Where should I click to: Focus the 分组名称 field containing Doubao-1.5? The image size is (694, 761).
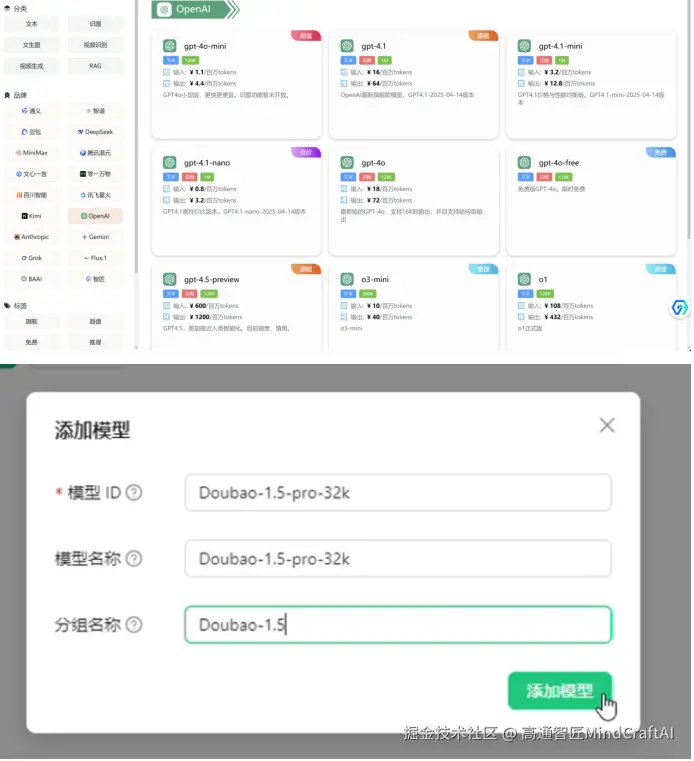click(398, 625)
